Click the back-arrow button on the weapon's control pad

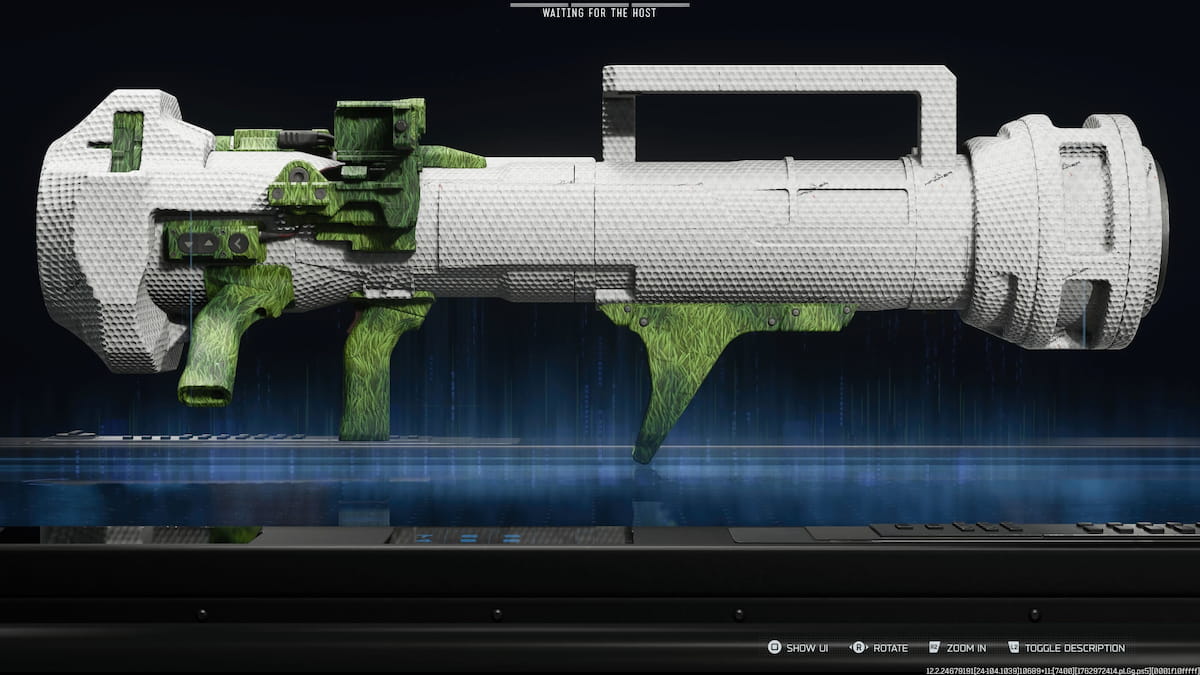click(238, 243)
